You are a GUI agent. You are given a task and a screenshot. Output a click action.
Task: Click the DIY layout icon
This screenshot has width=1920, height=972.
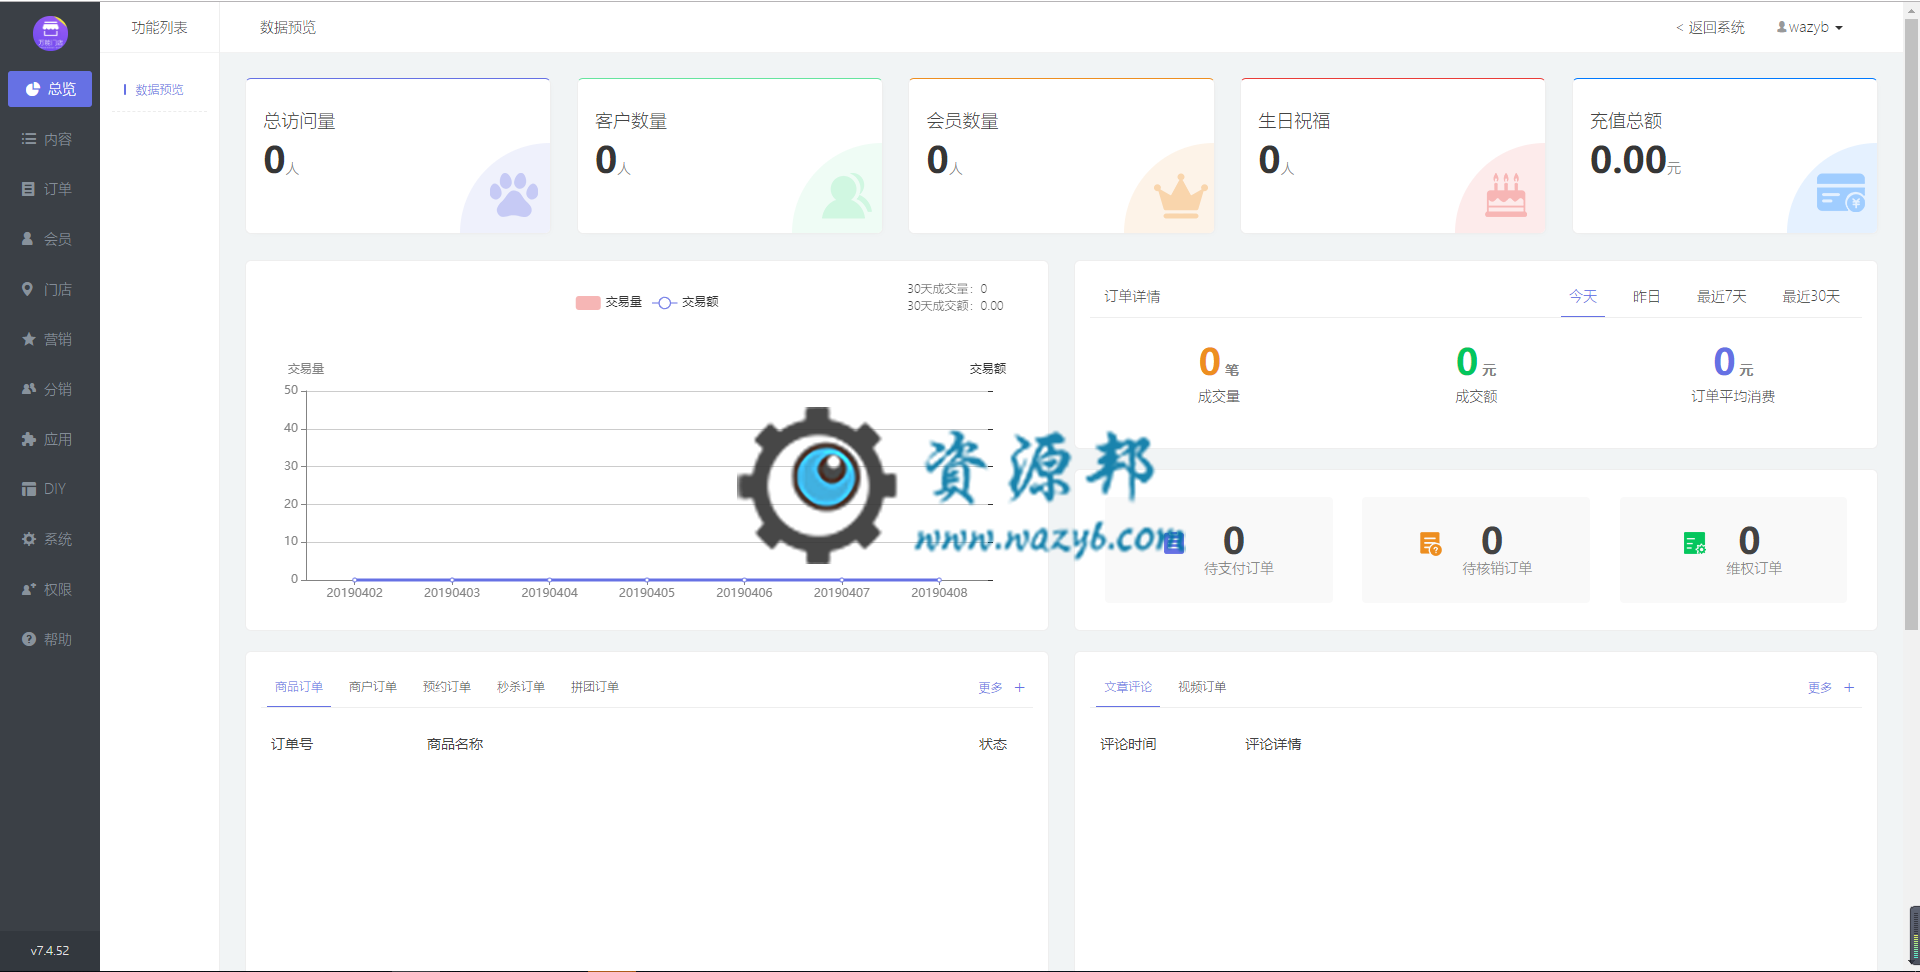[x=29, y=489]
